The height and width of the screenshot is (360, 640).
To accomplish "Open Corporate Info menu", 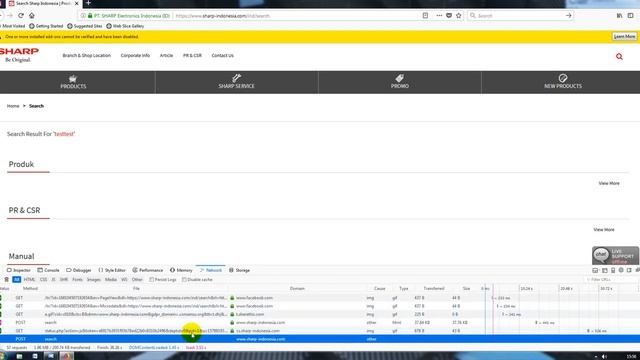I will tap(135, 56).
